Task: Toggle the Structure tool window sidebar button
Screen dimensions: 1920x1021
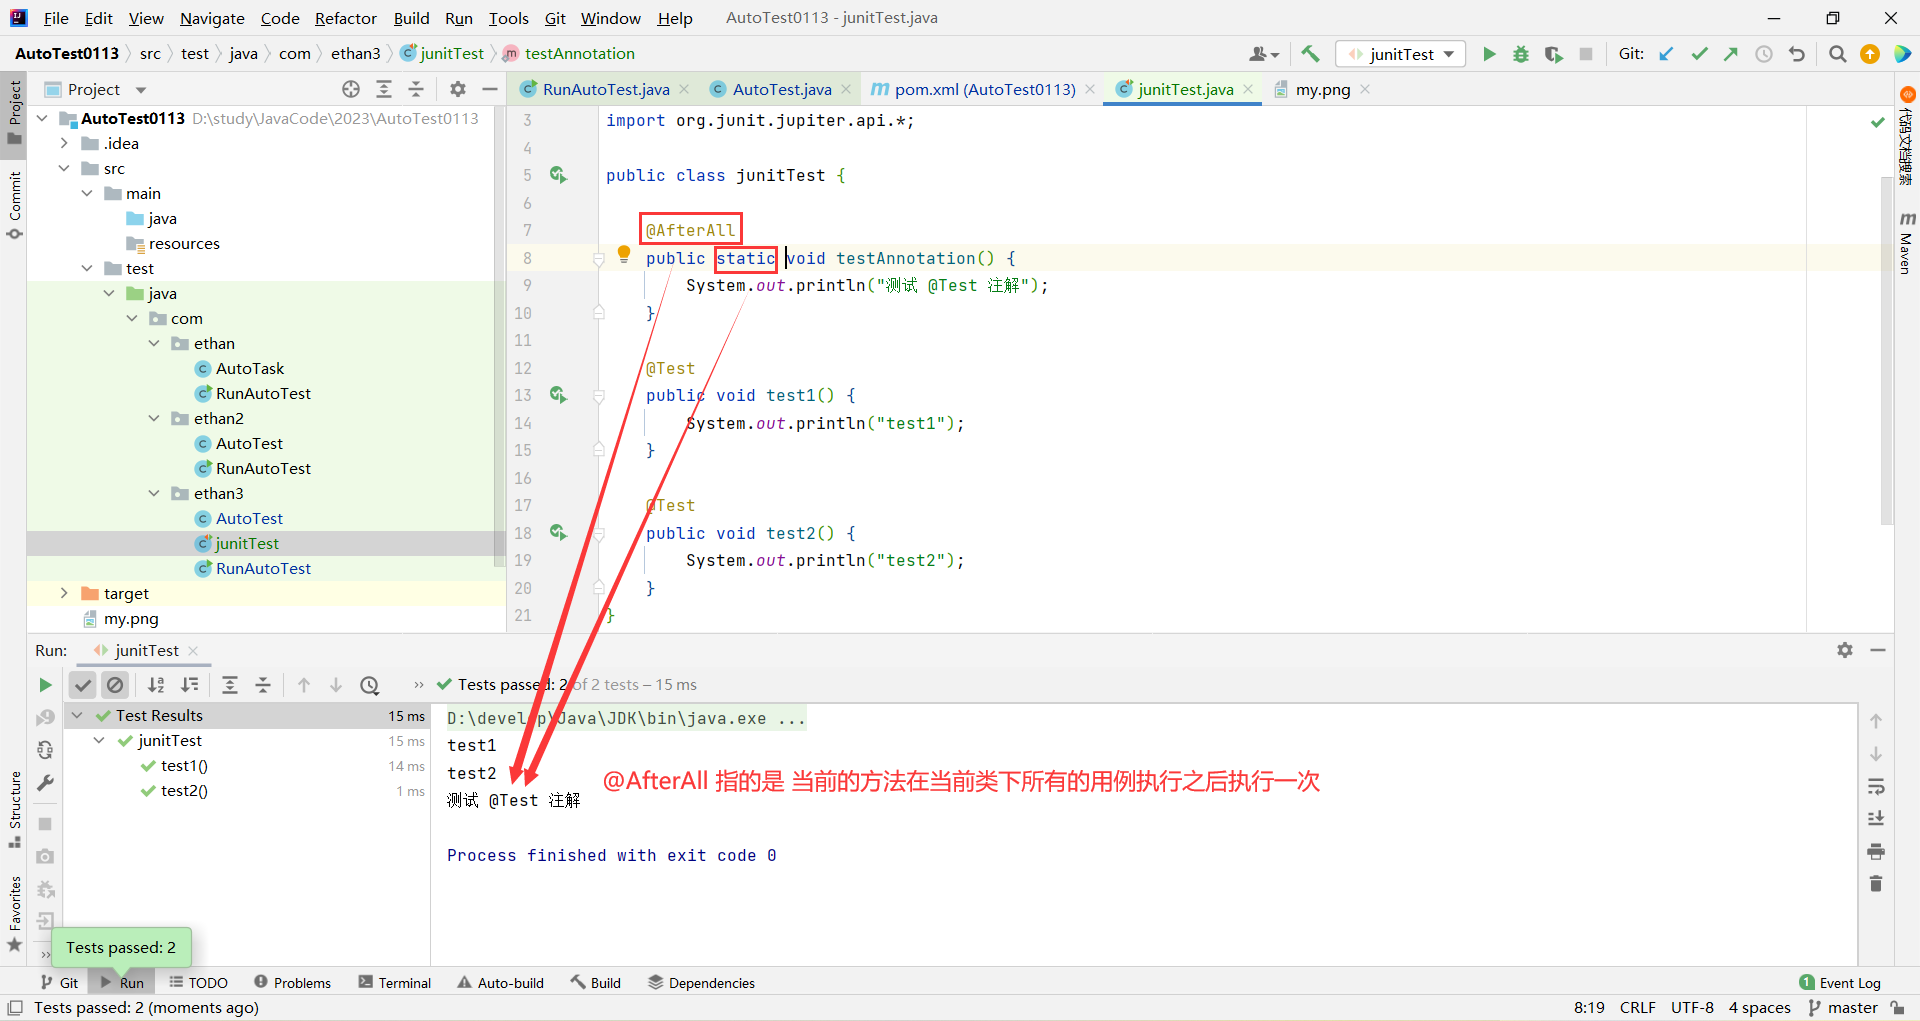Action: point(14,810)
